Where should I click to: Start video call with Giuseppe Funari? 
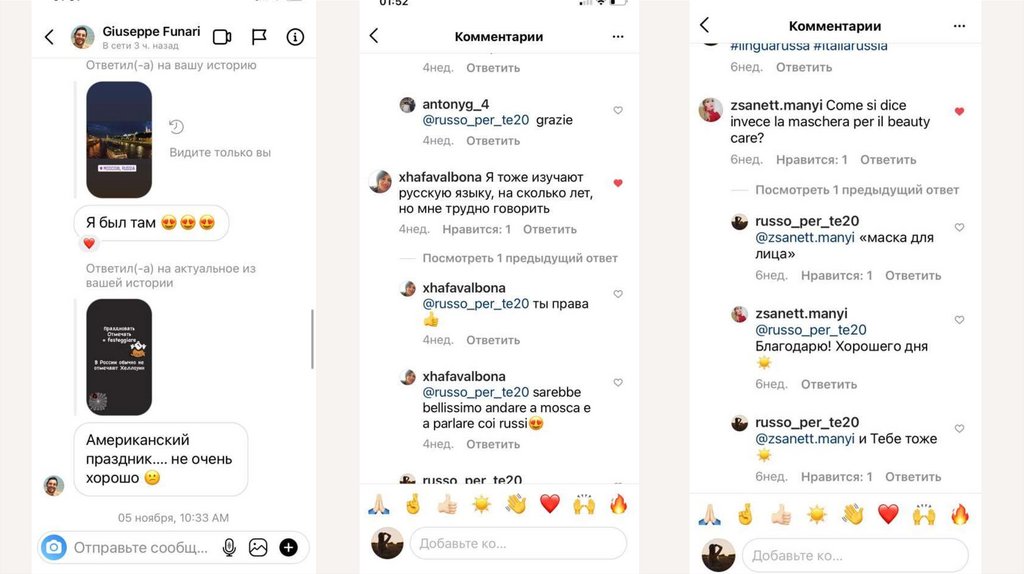222,37
